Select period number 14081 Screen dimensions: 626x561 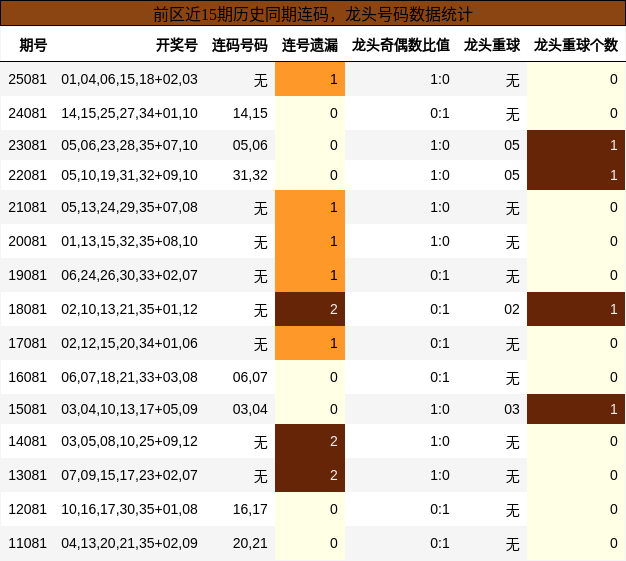click(28, 441)
